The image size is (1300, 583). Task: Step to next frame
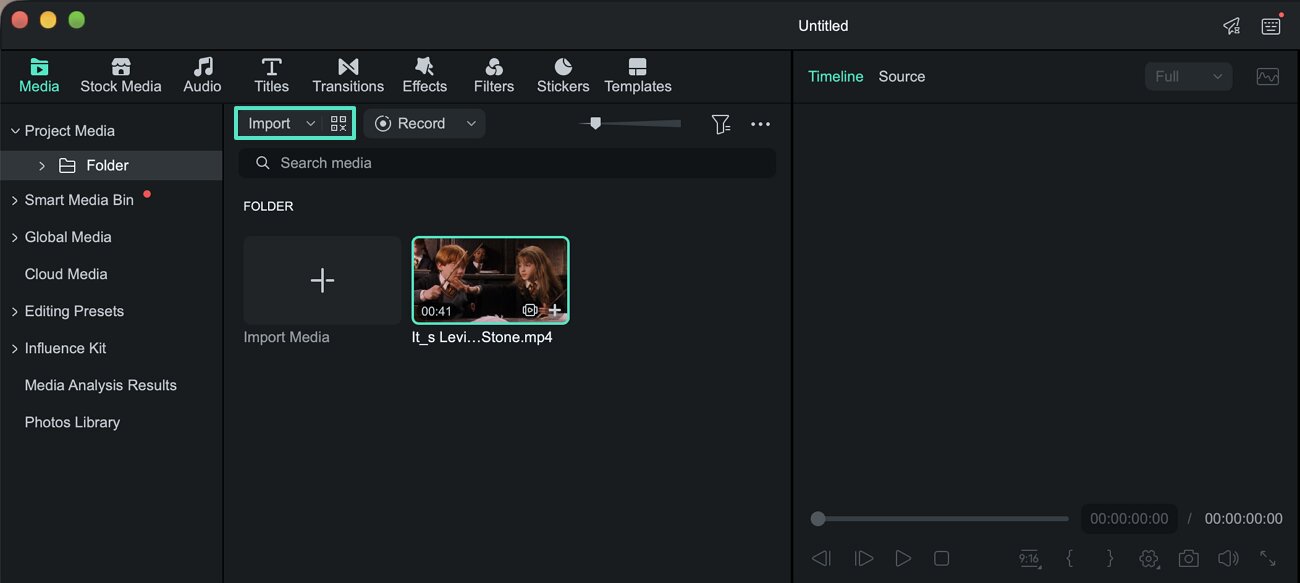[x=863, y=559]
